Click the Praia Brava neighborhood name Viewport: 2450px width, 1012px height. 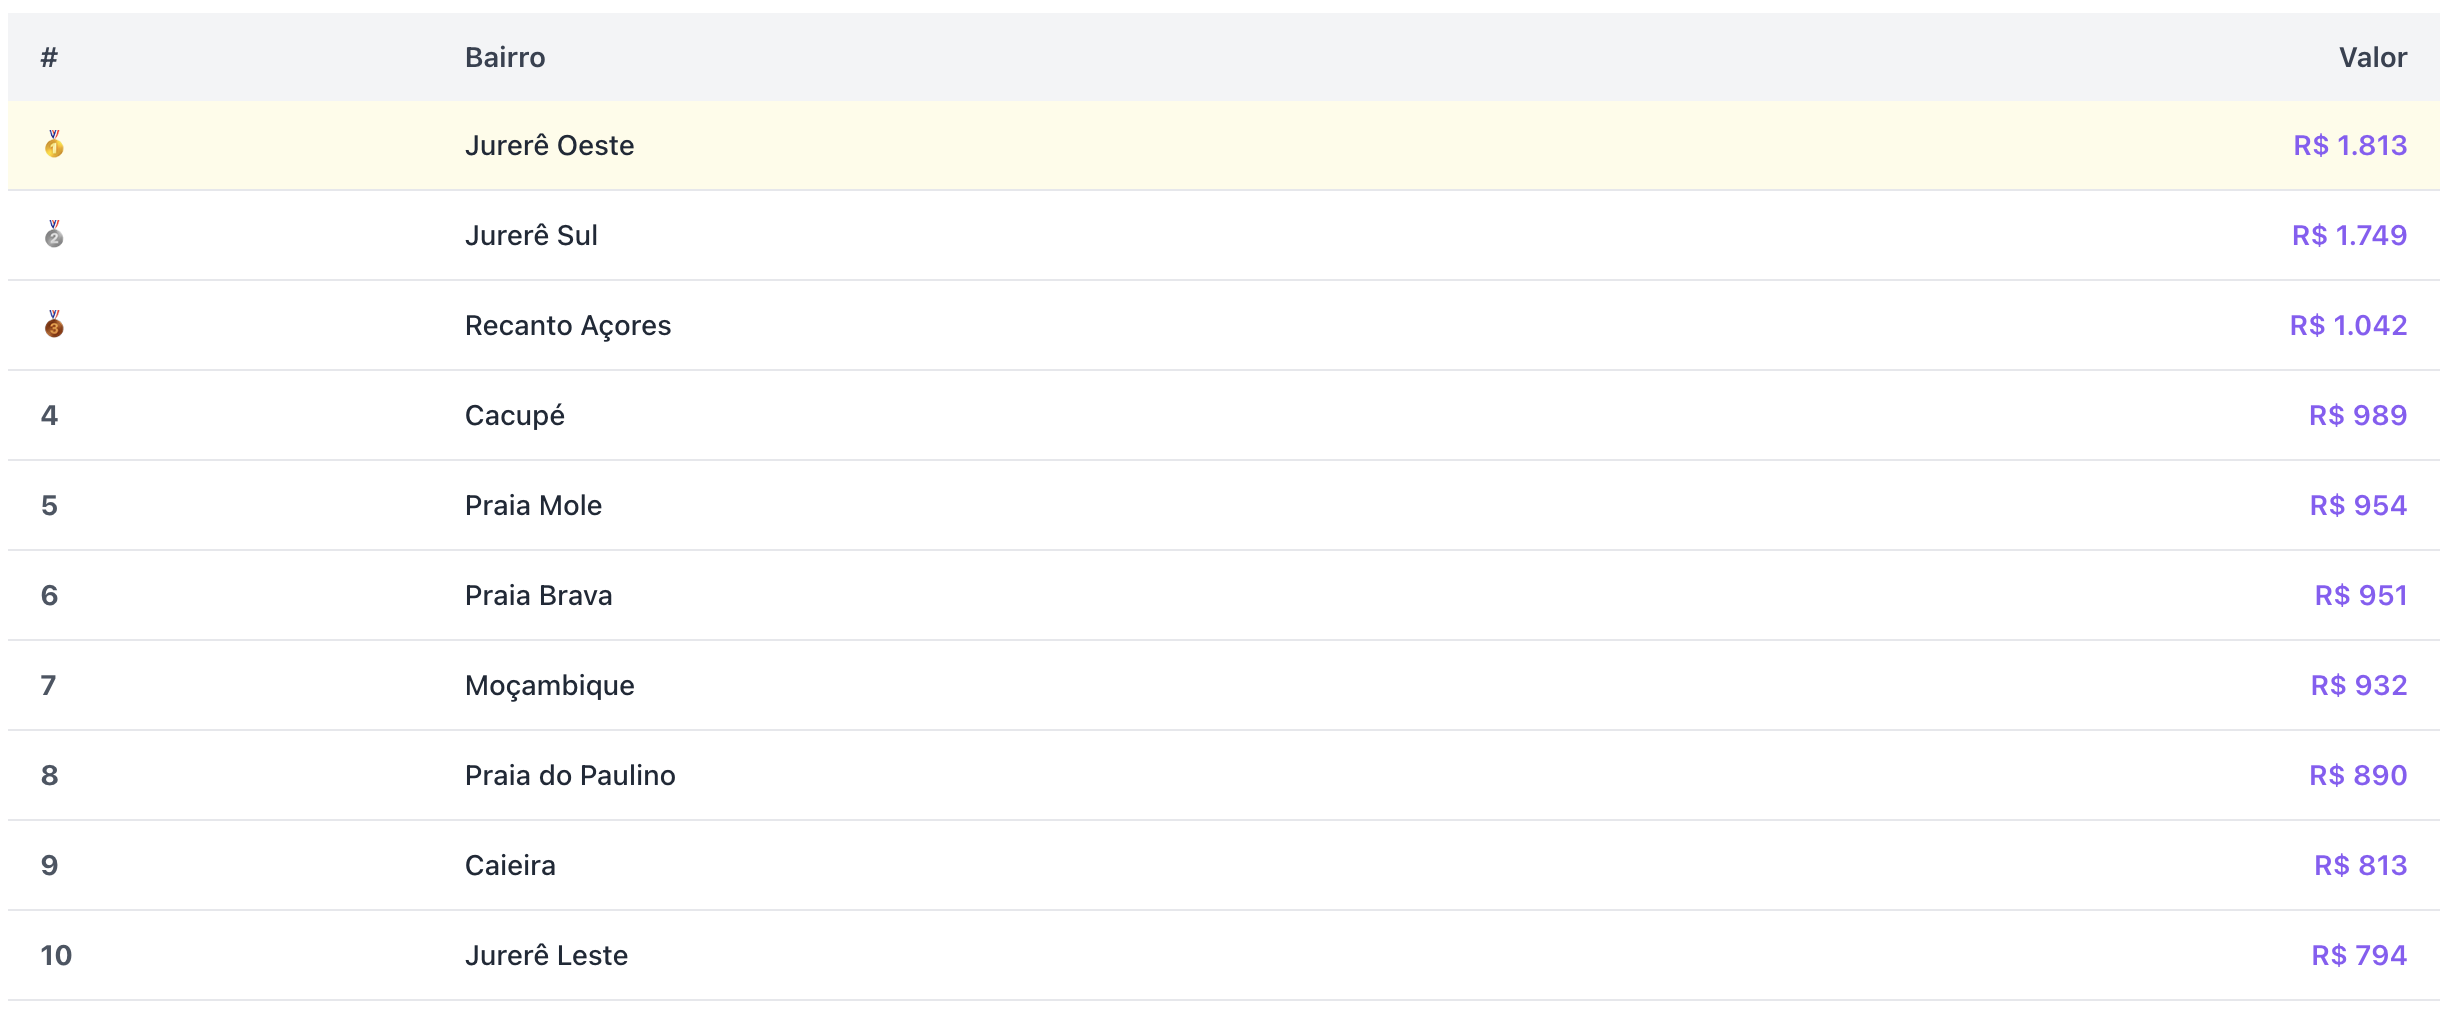(538, 596)
